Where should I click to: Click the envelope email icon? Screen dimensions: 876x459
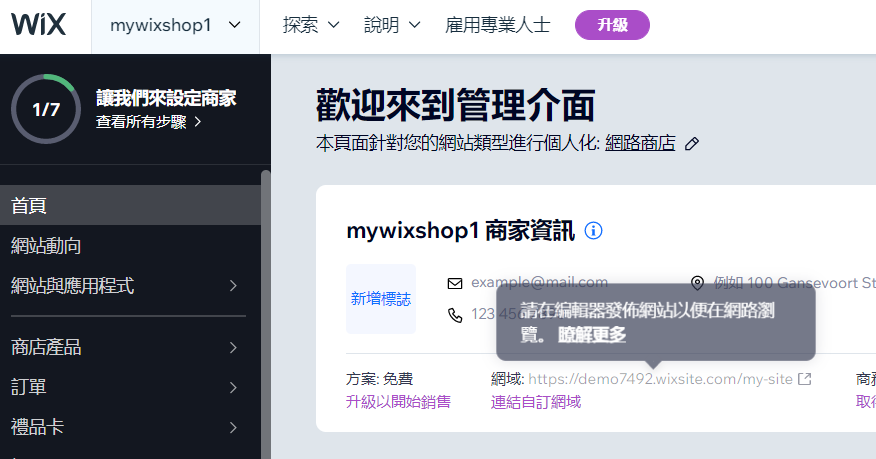click(455, 284)
